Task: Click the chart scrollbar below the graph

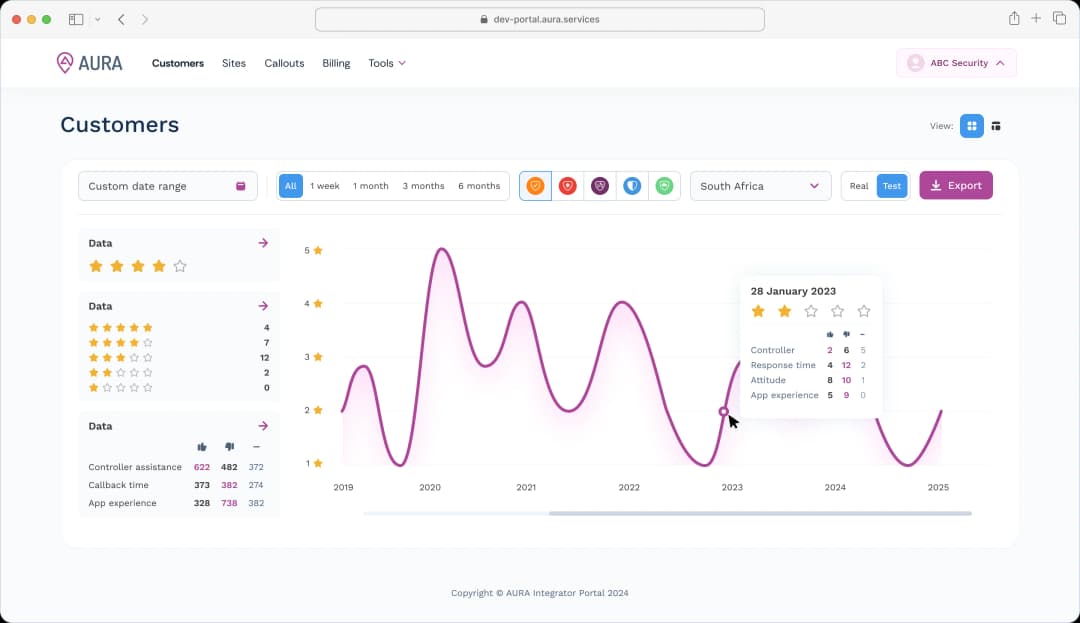Action: pyautogui.click(x=760, y=513)
